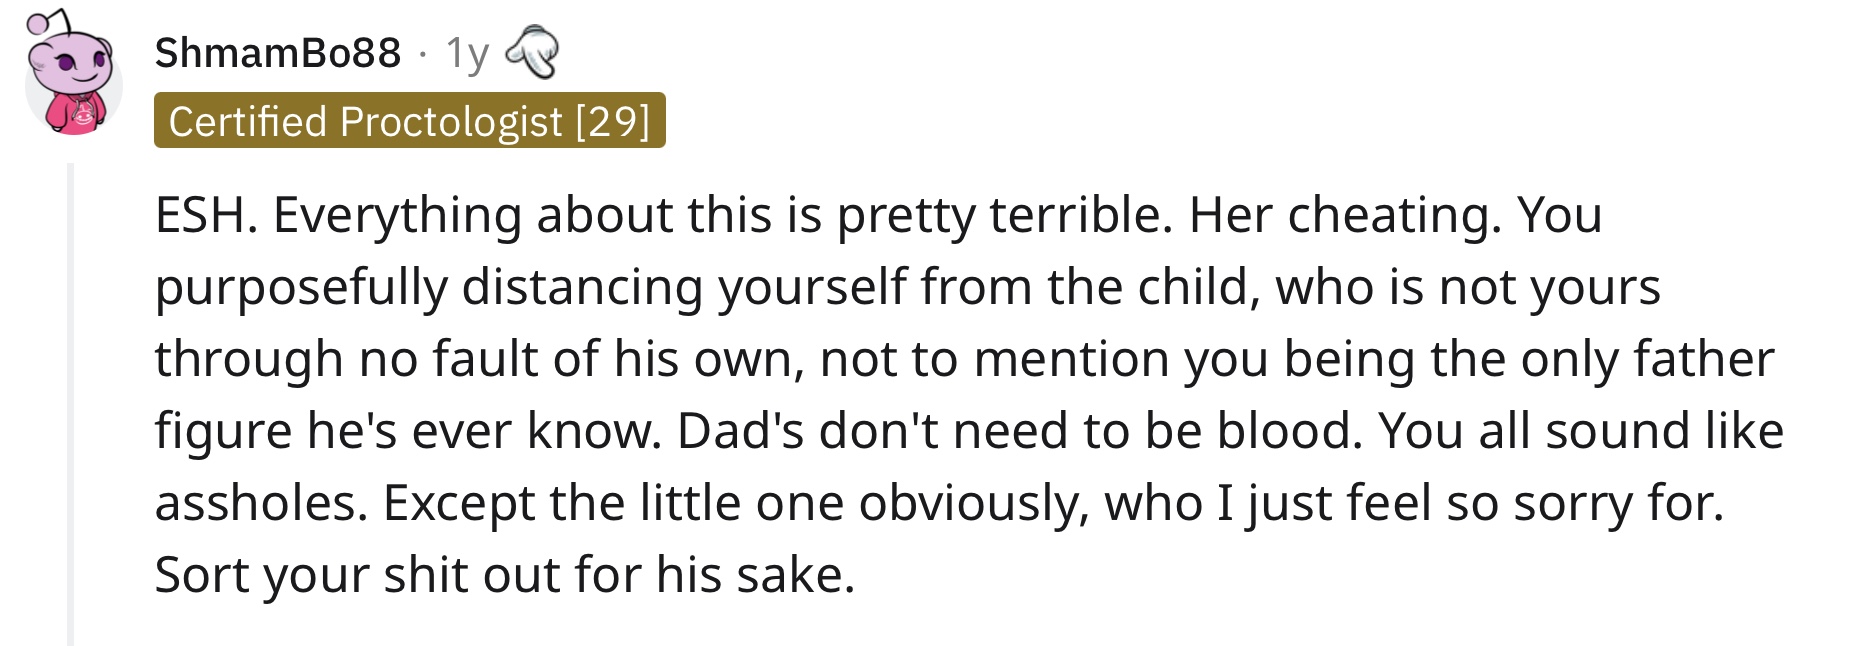
Task: Click the word 'assholes' in the comment
Action: [262, 503]
